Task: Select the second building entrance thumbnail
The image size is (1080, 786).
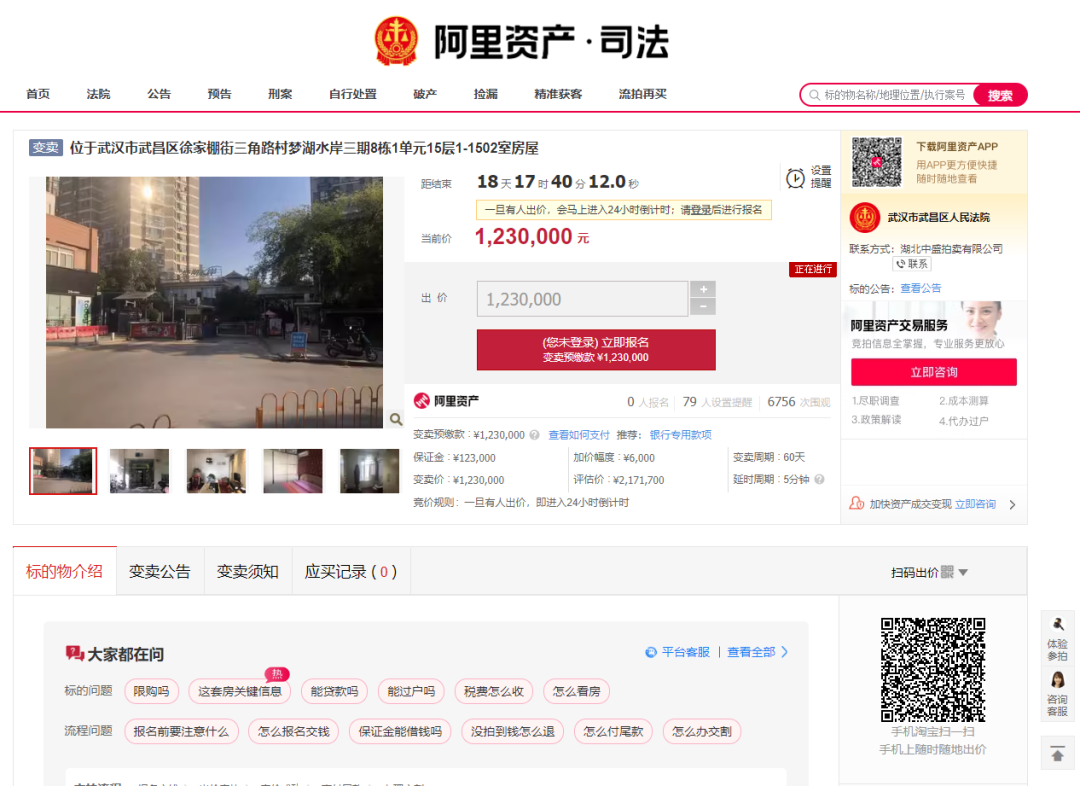Action: coord(139,471)
